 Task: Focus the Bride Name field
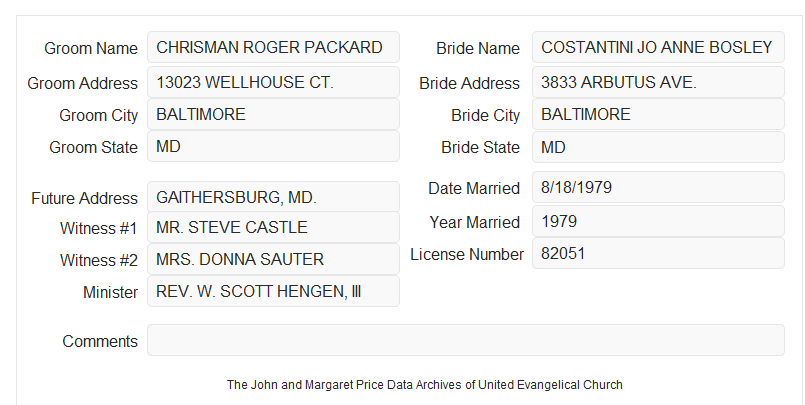658,47
